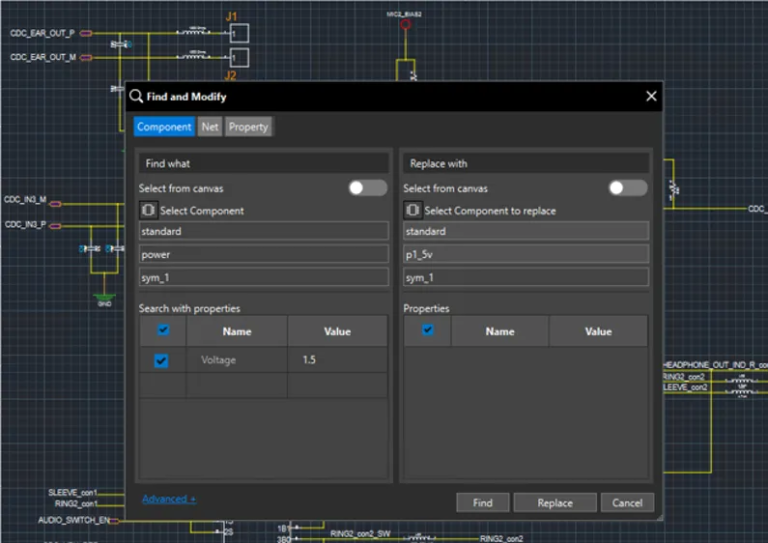Switch to the Net tab
Image resolution: width=768 pixels, height=543 pixels.
tap(210, 127)
